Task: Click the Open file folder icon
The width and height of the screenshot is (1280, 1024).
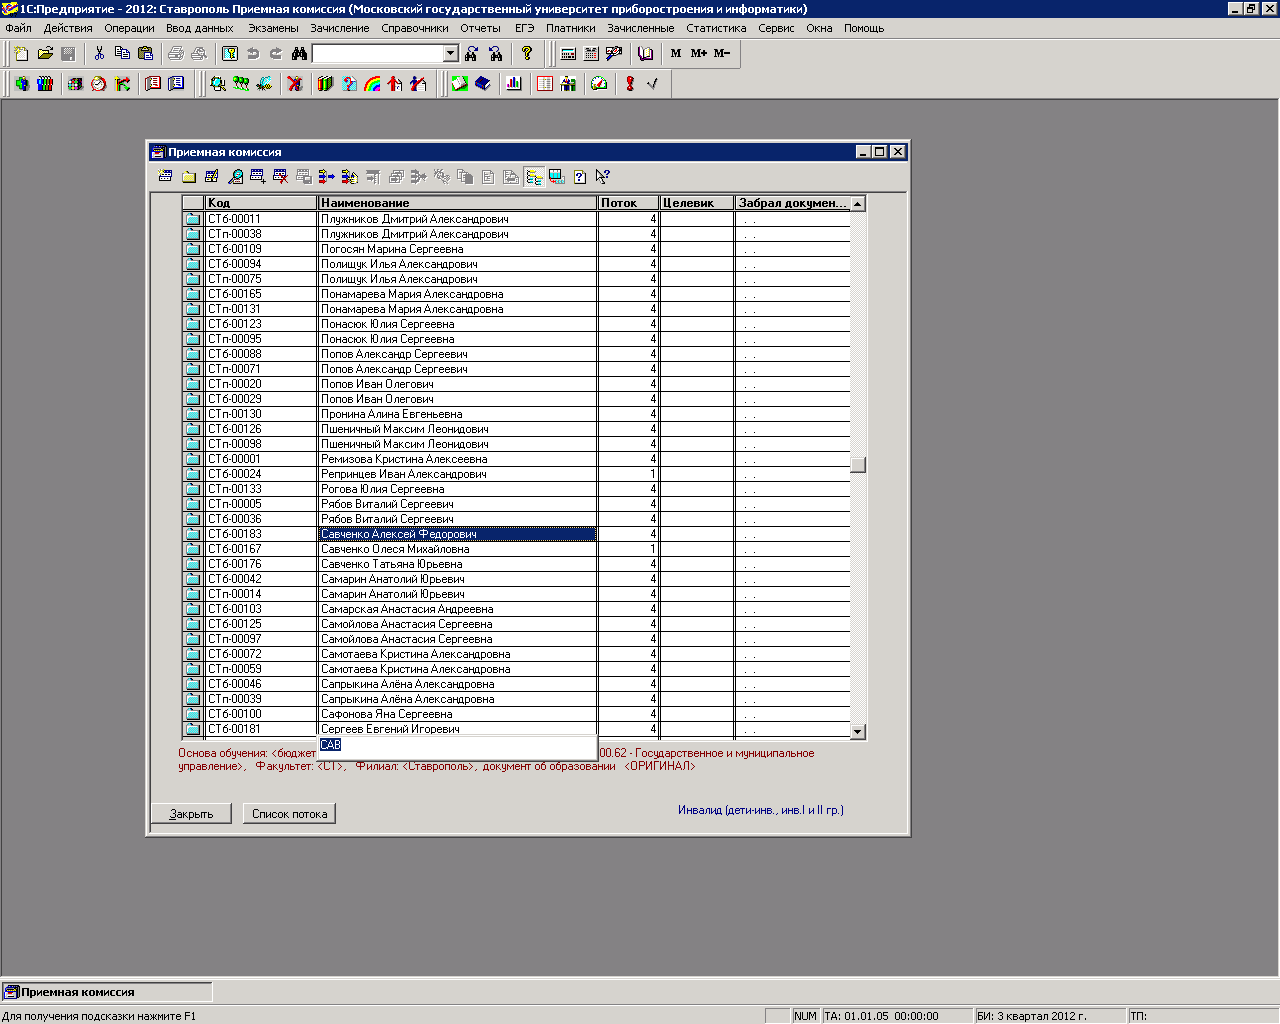Action: point(45,53)
